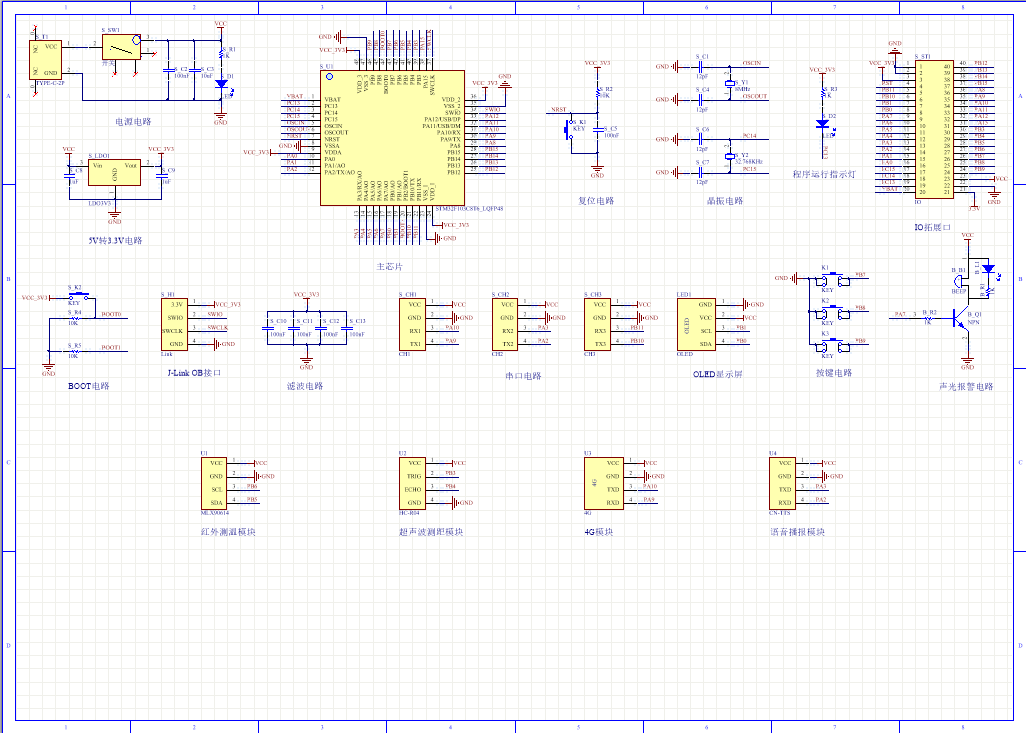Click the '超声波测距模块' section title
The image size is (1026, 733).
coord(431,532)
